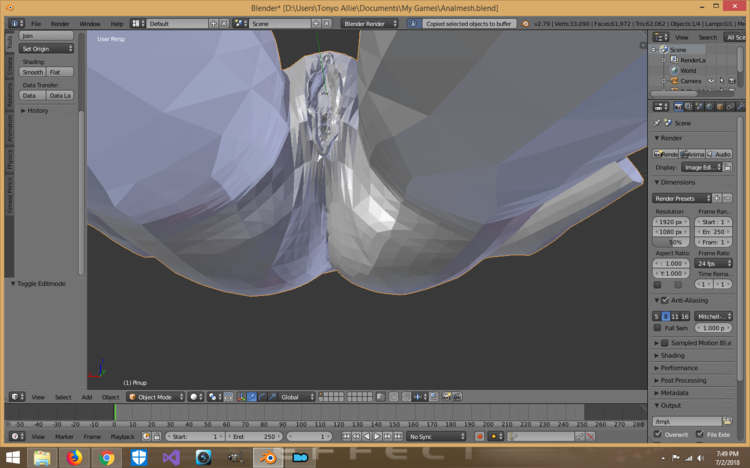Open the Scene properties tab icon
750x468 pixels.
pyautogui.click(x=699, y=107)
